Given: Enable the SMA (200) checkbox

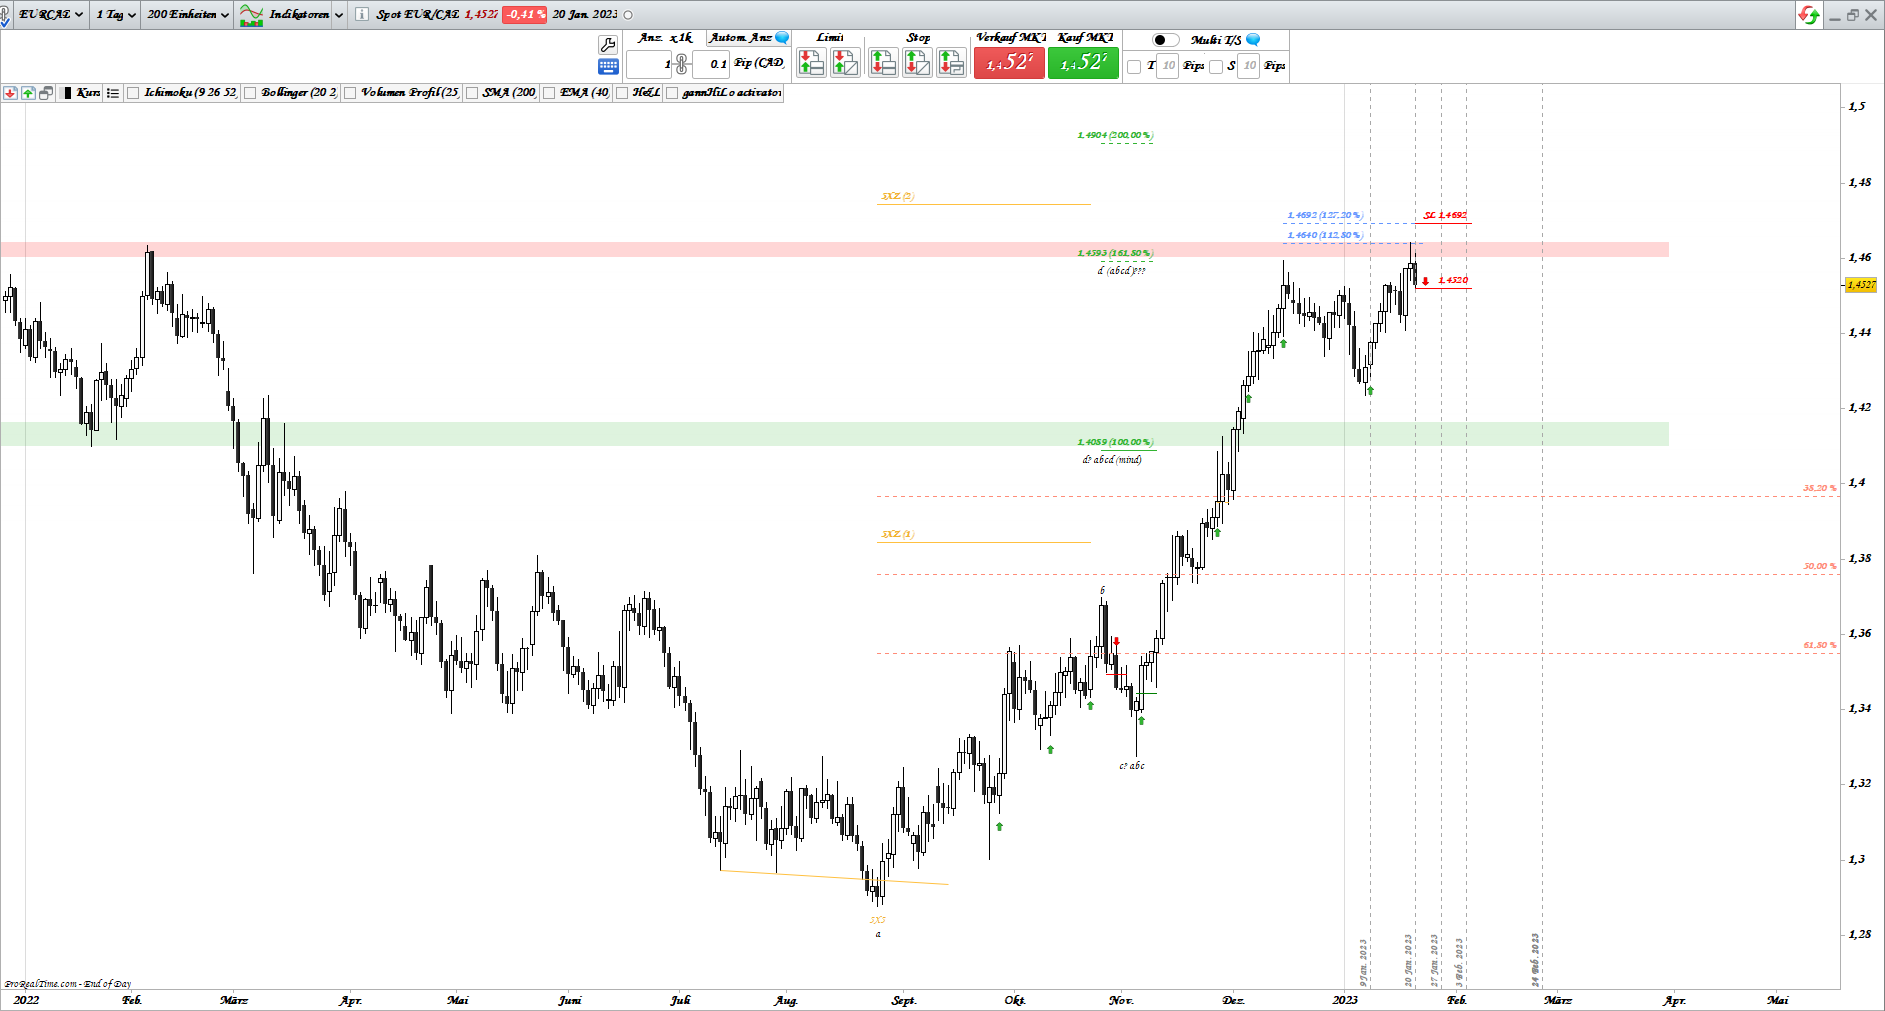Looking at the screenshot, I should coord(472,93).
